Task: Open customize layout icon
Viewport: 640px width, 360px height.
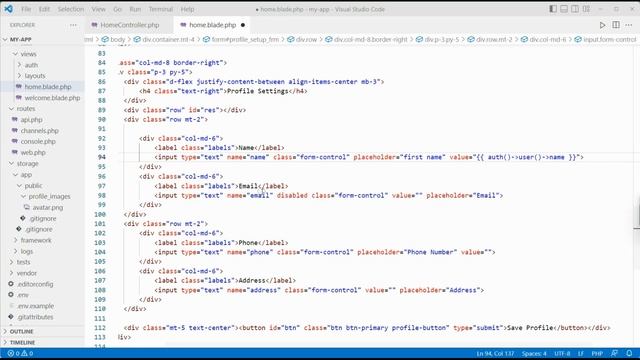Action: pos(586,9)
